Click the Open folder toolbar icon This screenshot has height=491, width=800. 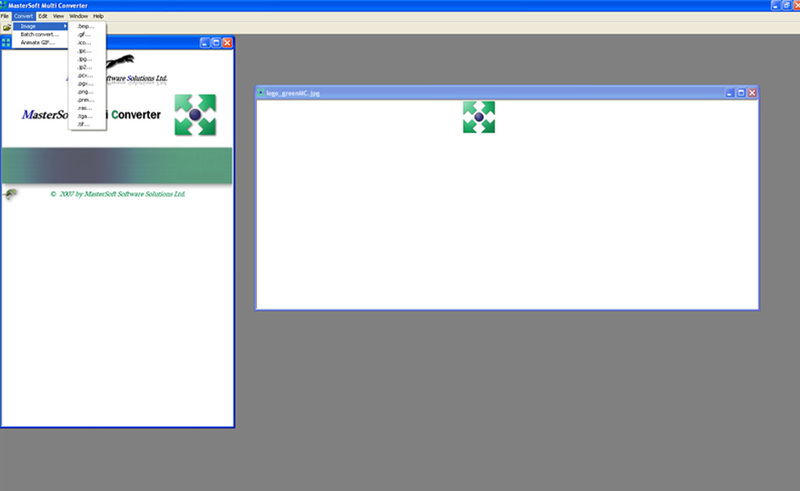[x=6, y=27]
